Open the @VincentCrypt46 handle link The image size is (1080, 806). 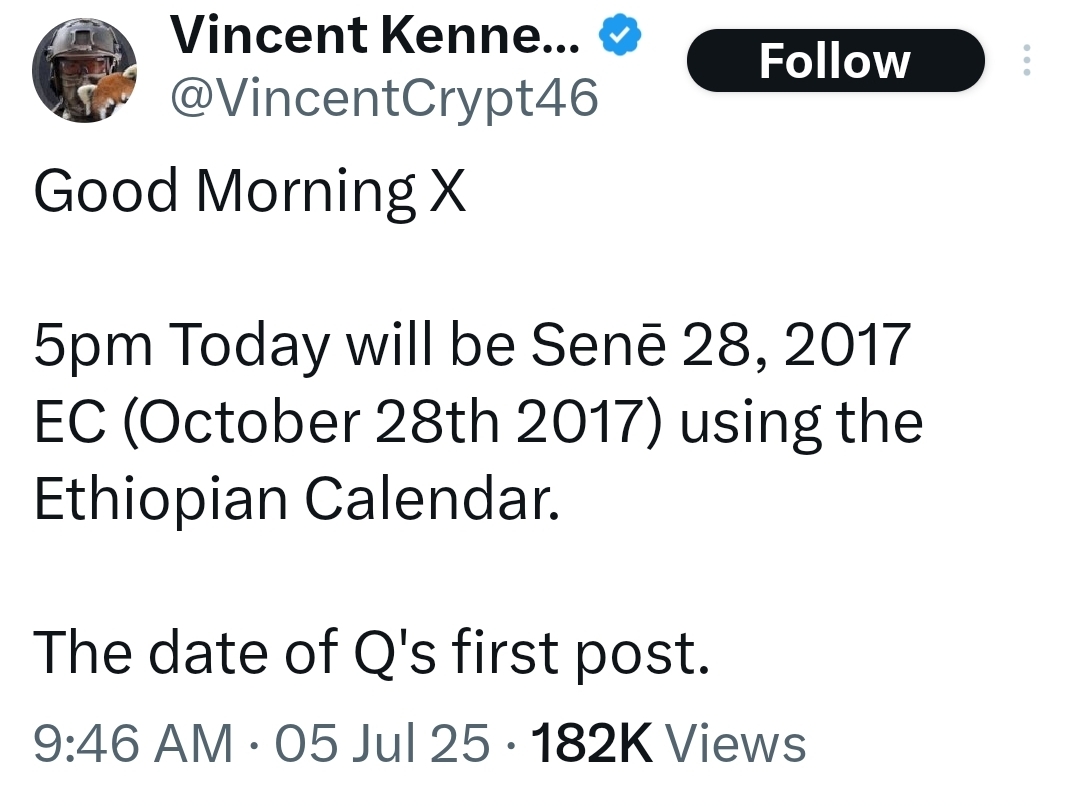point(384,98)
